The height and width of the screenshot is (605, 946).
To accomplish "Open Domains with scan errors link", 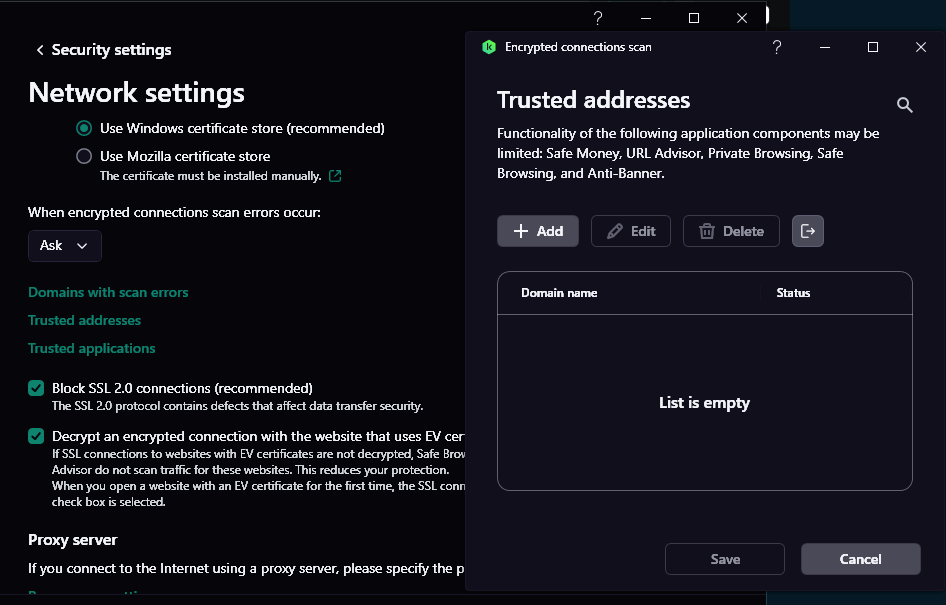I will click(108, 292).
